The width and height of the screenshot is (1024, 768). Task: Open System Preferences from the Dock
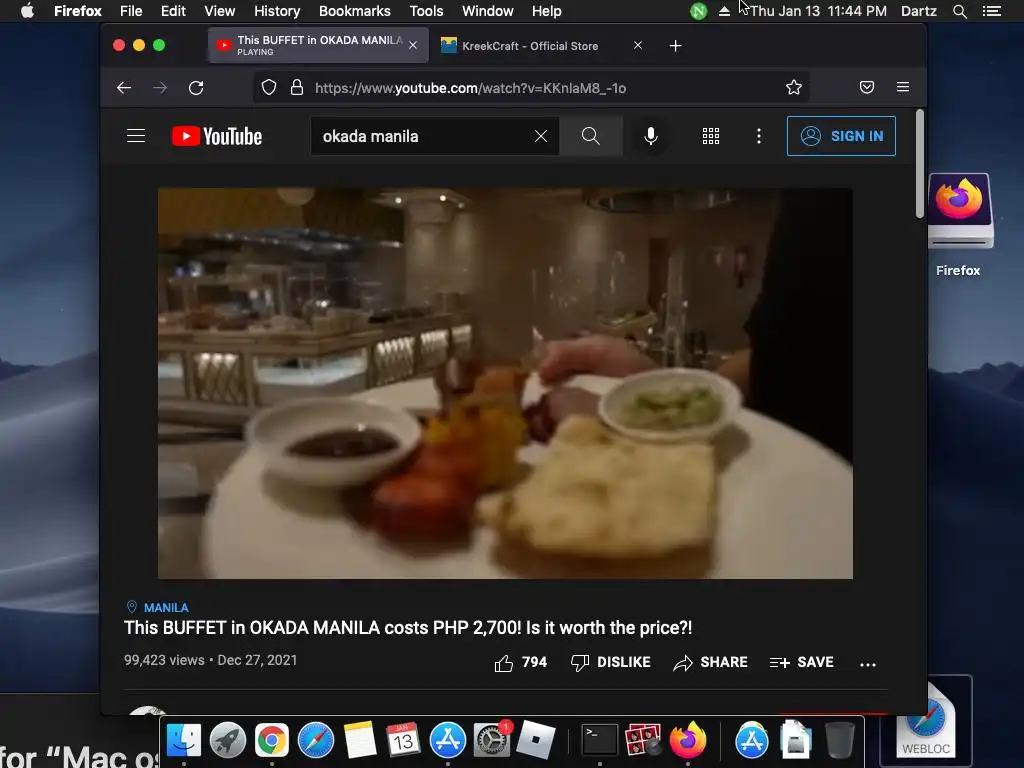click(492, 740)
